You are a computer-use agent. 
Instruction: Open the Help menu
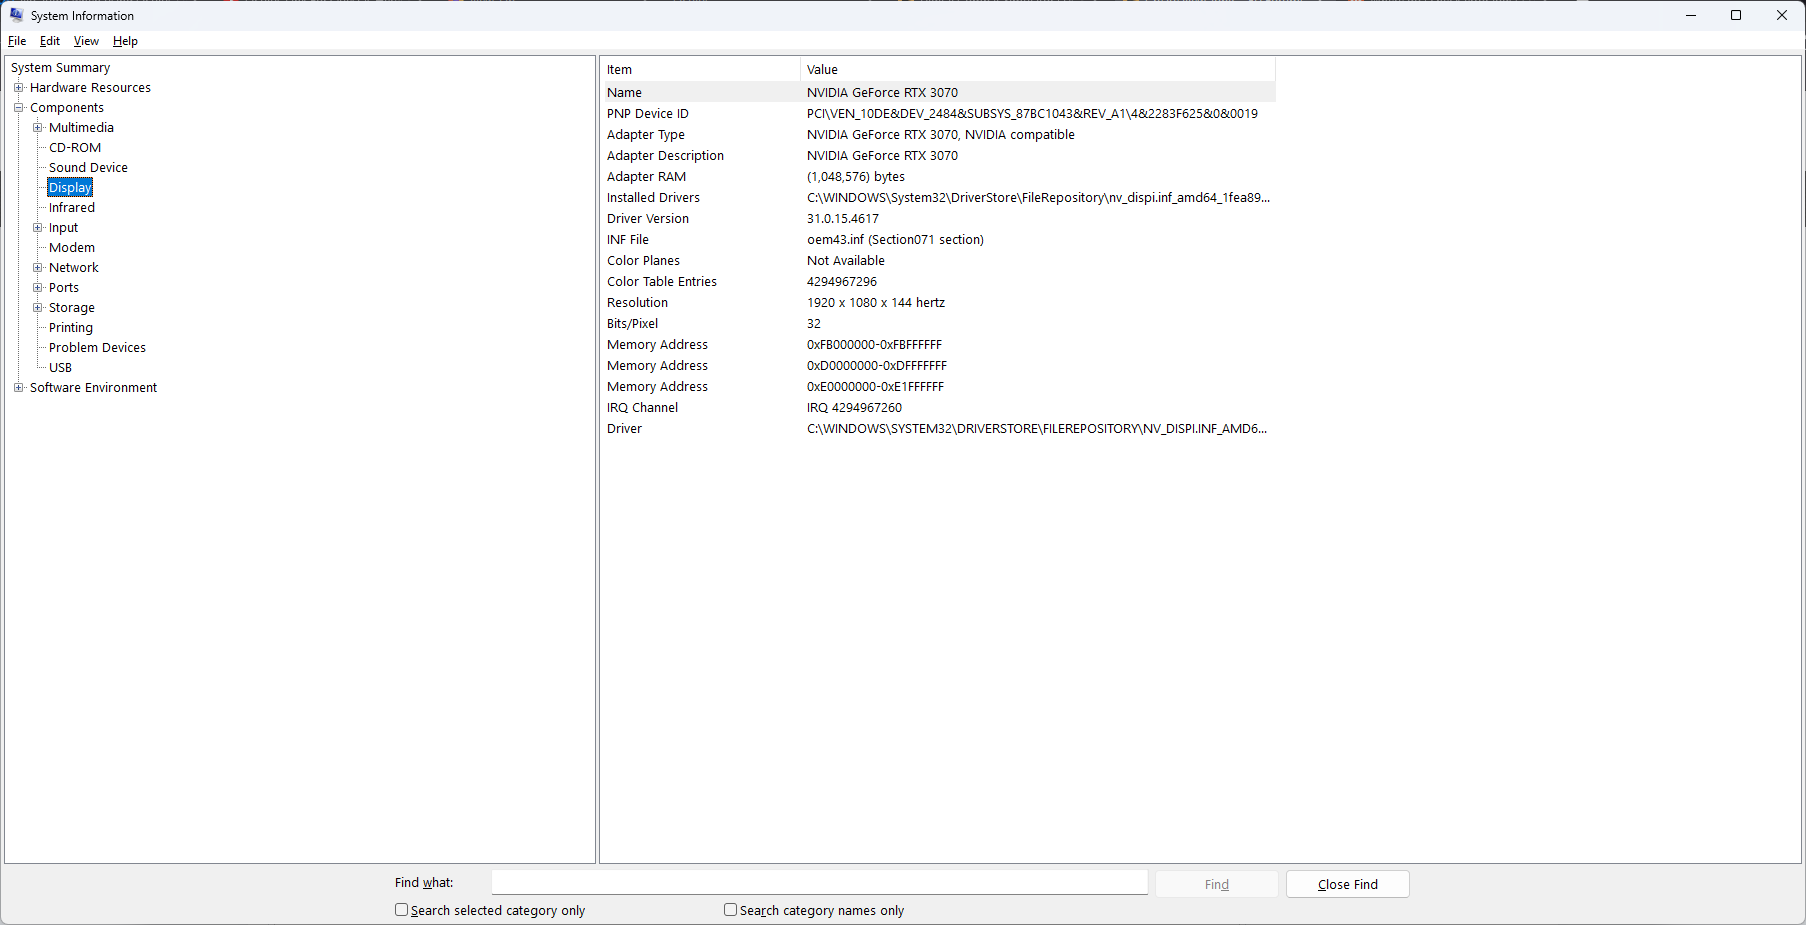(x=125, y=41)
